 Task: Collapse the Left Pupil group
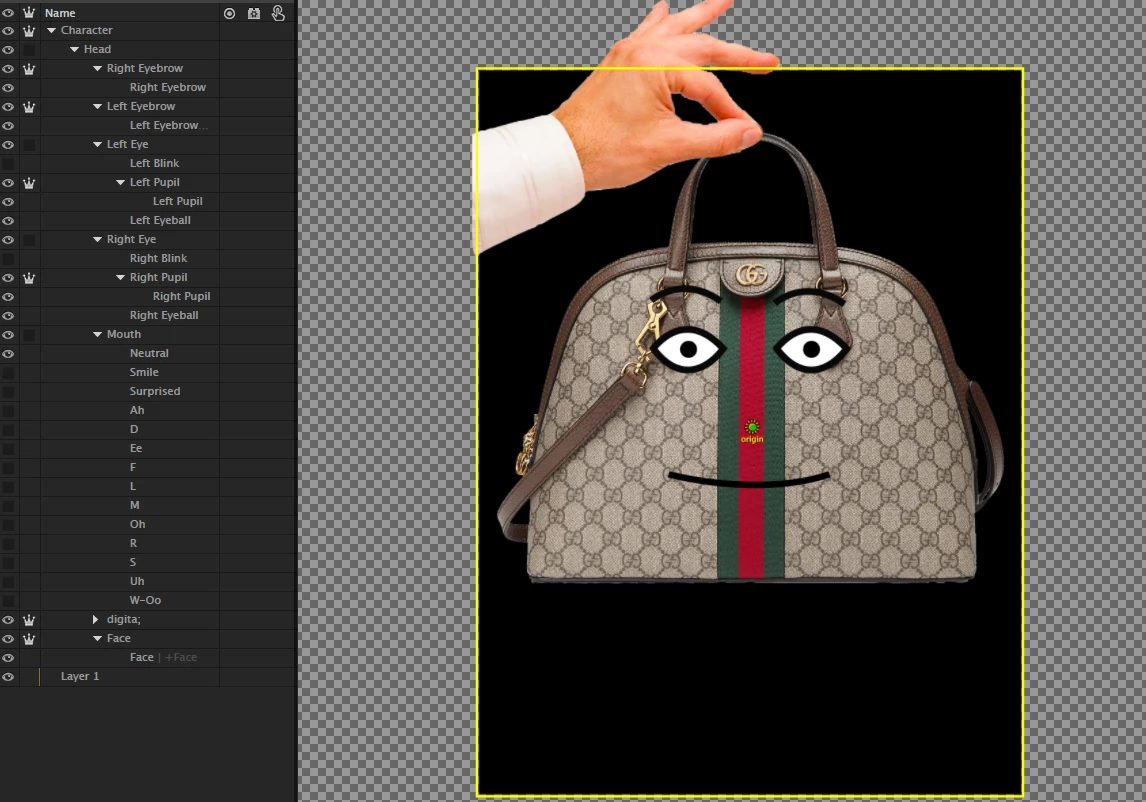121,183
